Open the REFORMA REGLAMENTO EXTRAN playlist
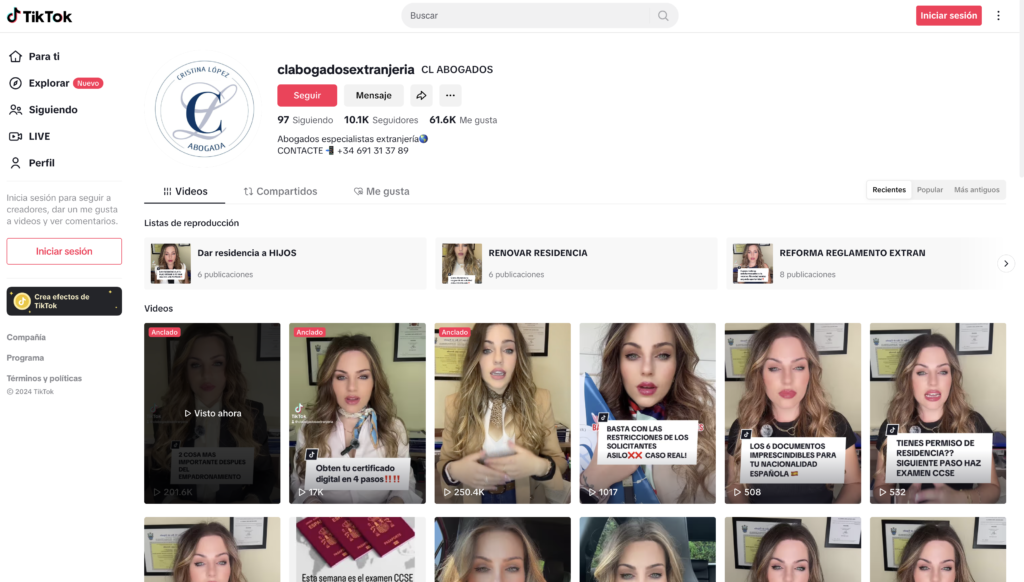Image resolution: width=1024 pixels, height=582 pixels. 862,263
